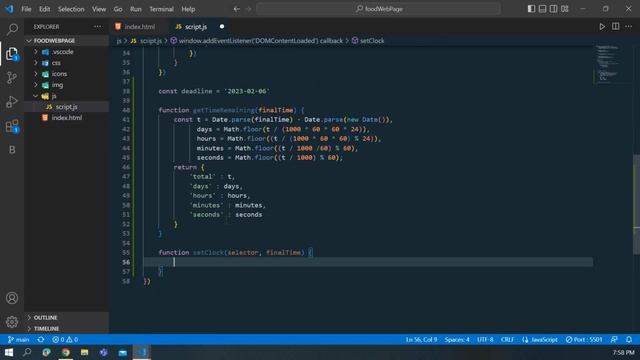Change Spaces: 4 indentation setting
The width and height of the screenshot is (640, 360).
click(457, 340)
